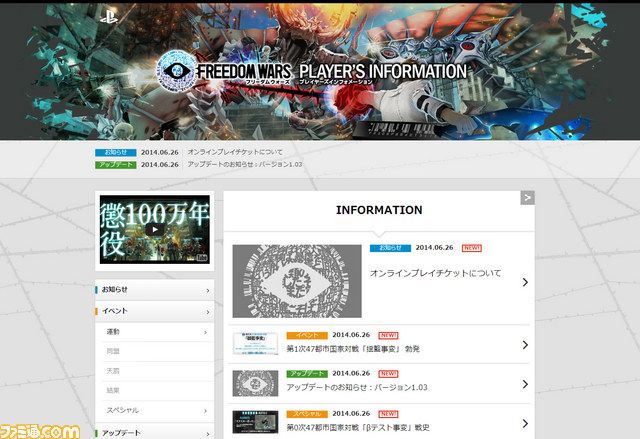Click eye thumbnail of version 1.03 article

[x=256, y=383]
